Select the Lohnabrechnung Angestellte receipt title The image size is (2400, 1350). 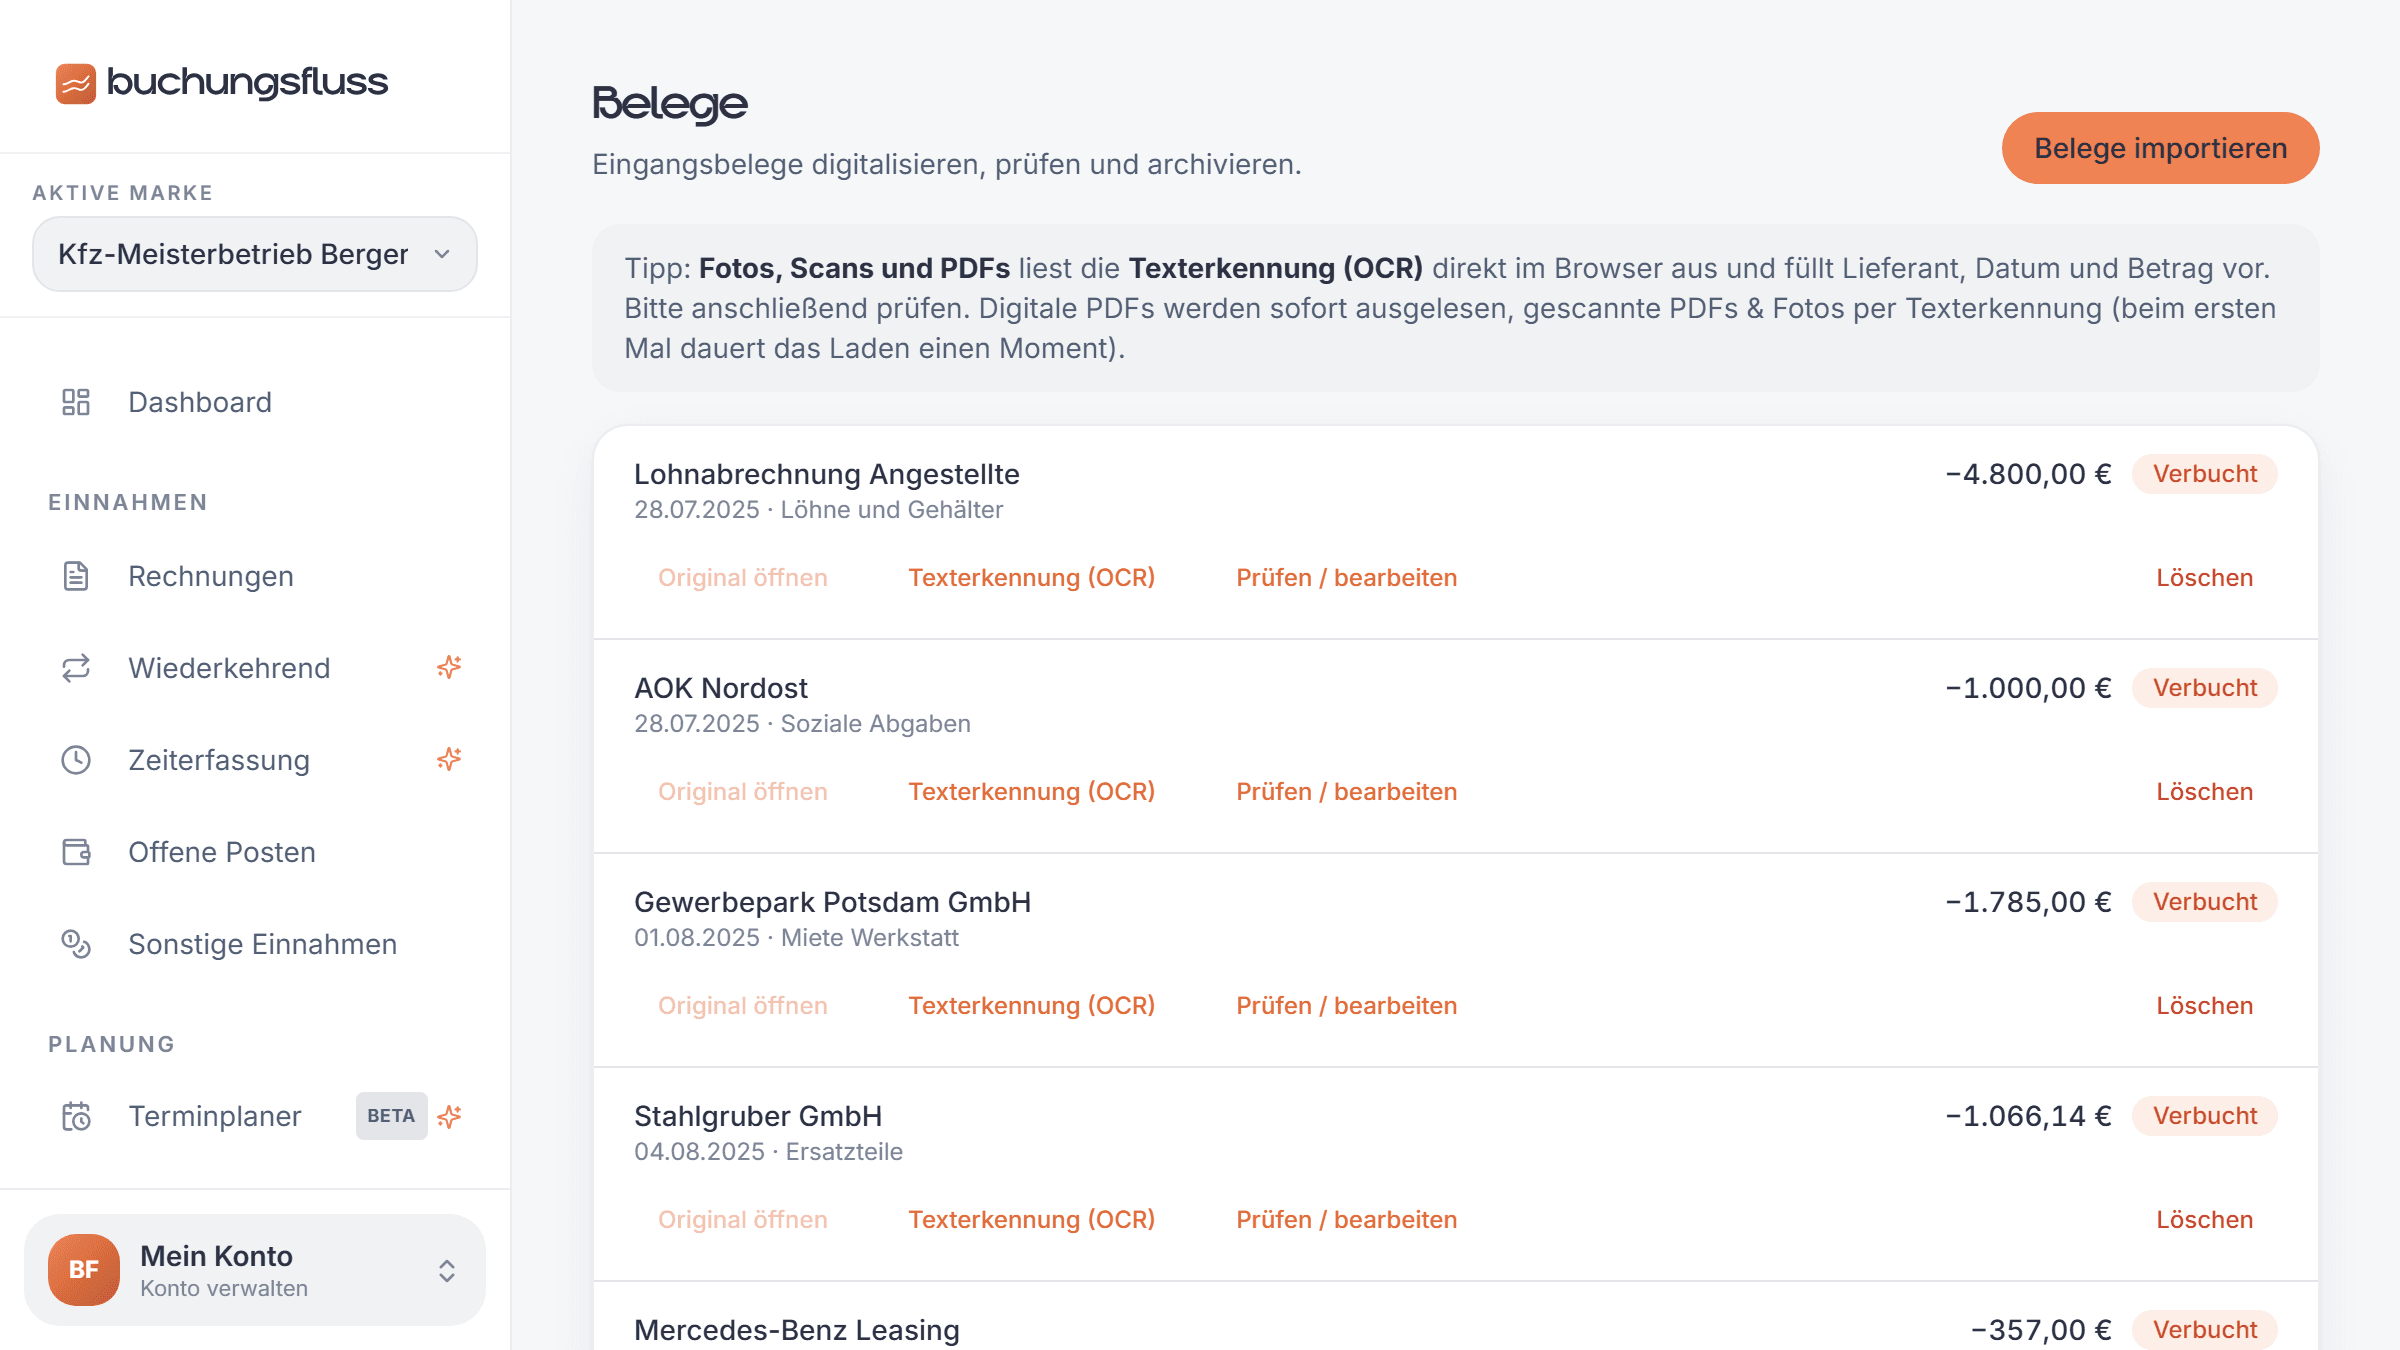827,474
